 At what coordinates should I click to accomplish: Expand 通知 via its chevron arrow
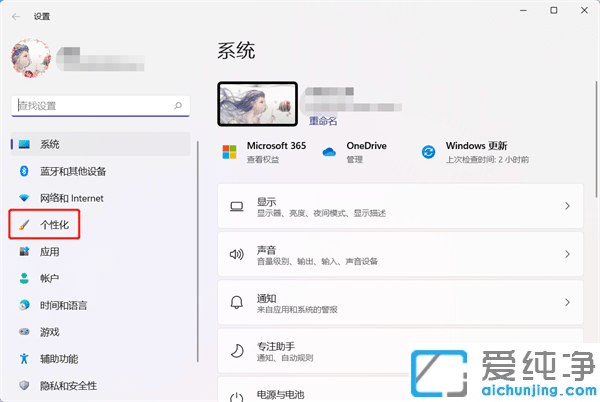[x=567, y=302]
